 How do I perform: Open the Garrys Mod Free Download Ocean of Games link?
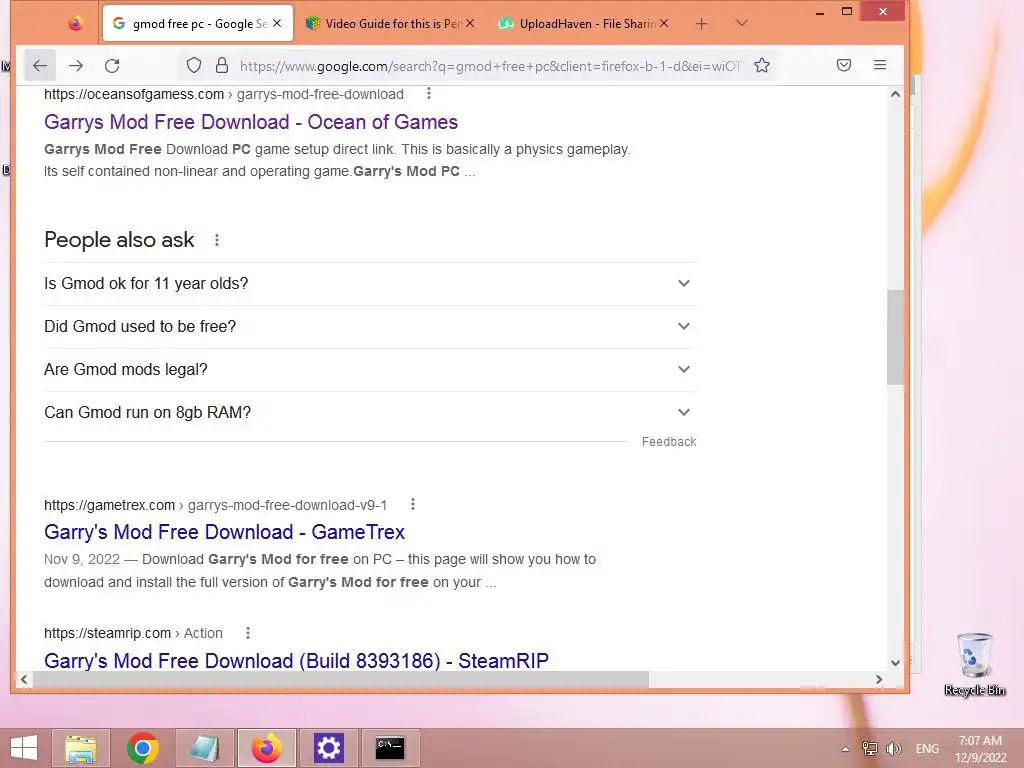coord(251,122)
